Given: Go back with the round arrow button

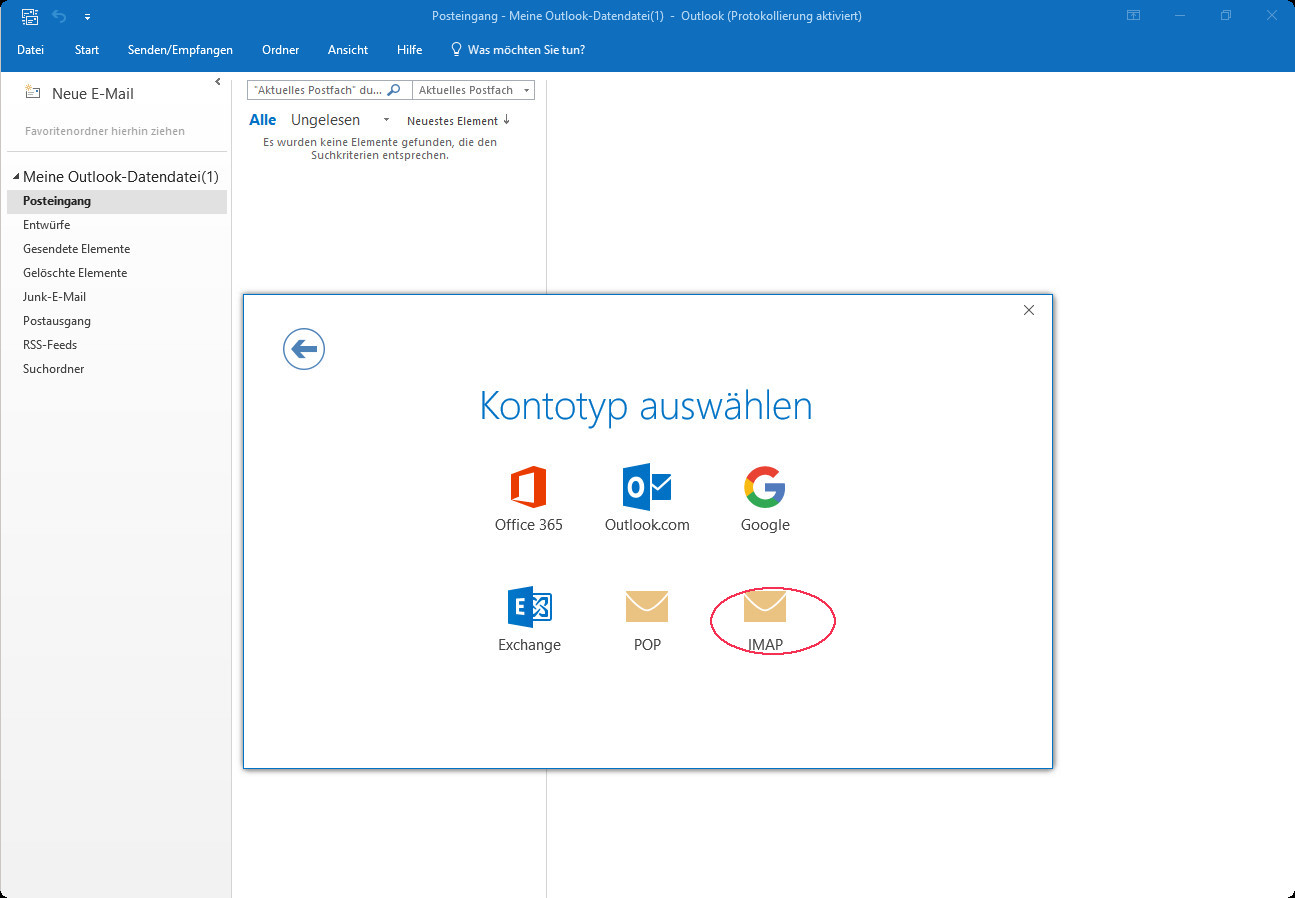Looking at the screenshot, I should (304, 349).
